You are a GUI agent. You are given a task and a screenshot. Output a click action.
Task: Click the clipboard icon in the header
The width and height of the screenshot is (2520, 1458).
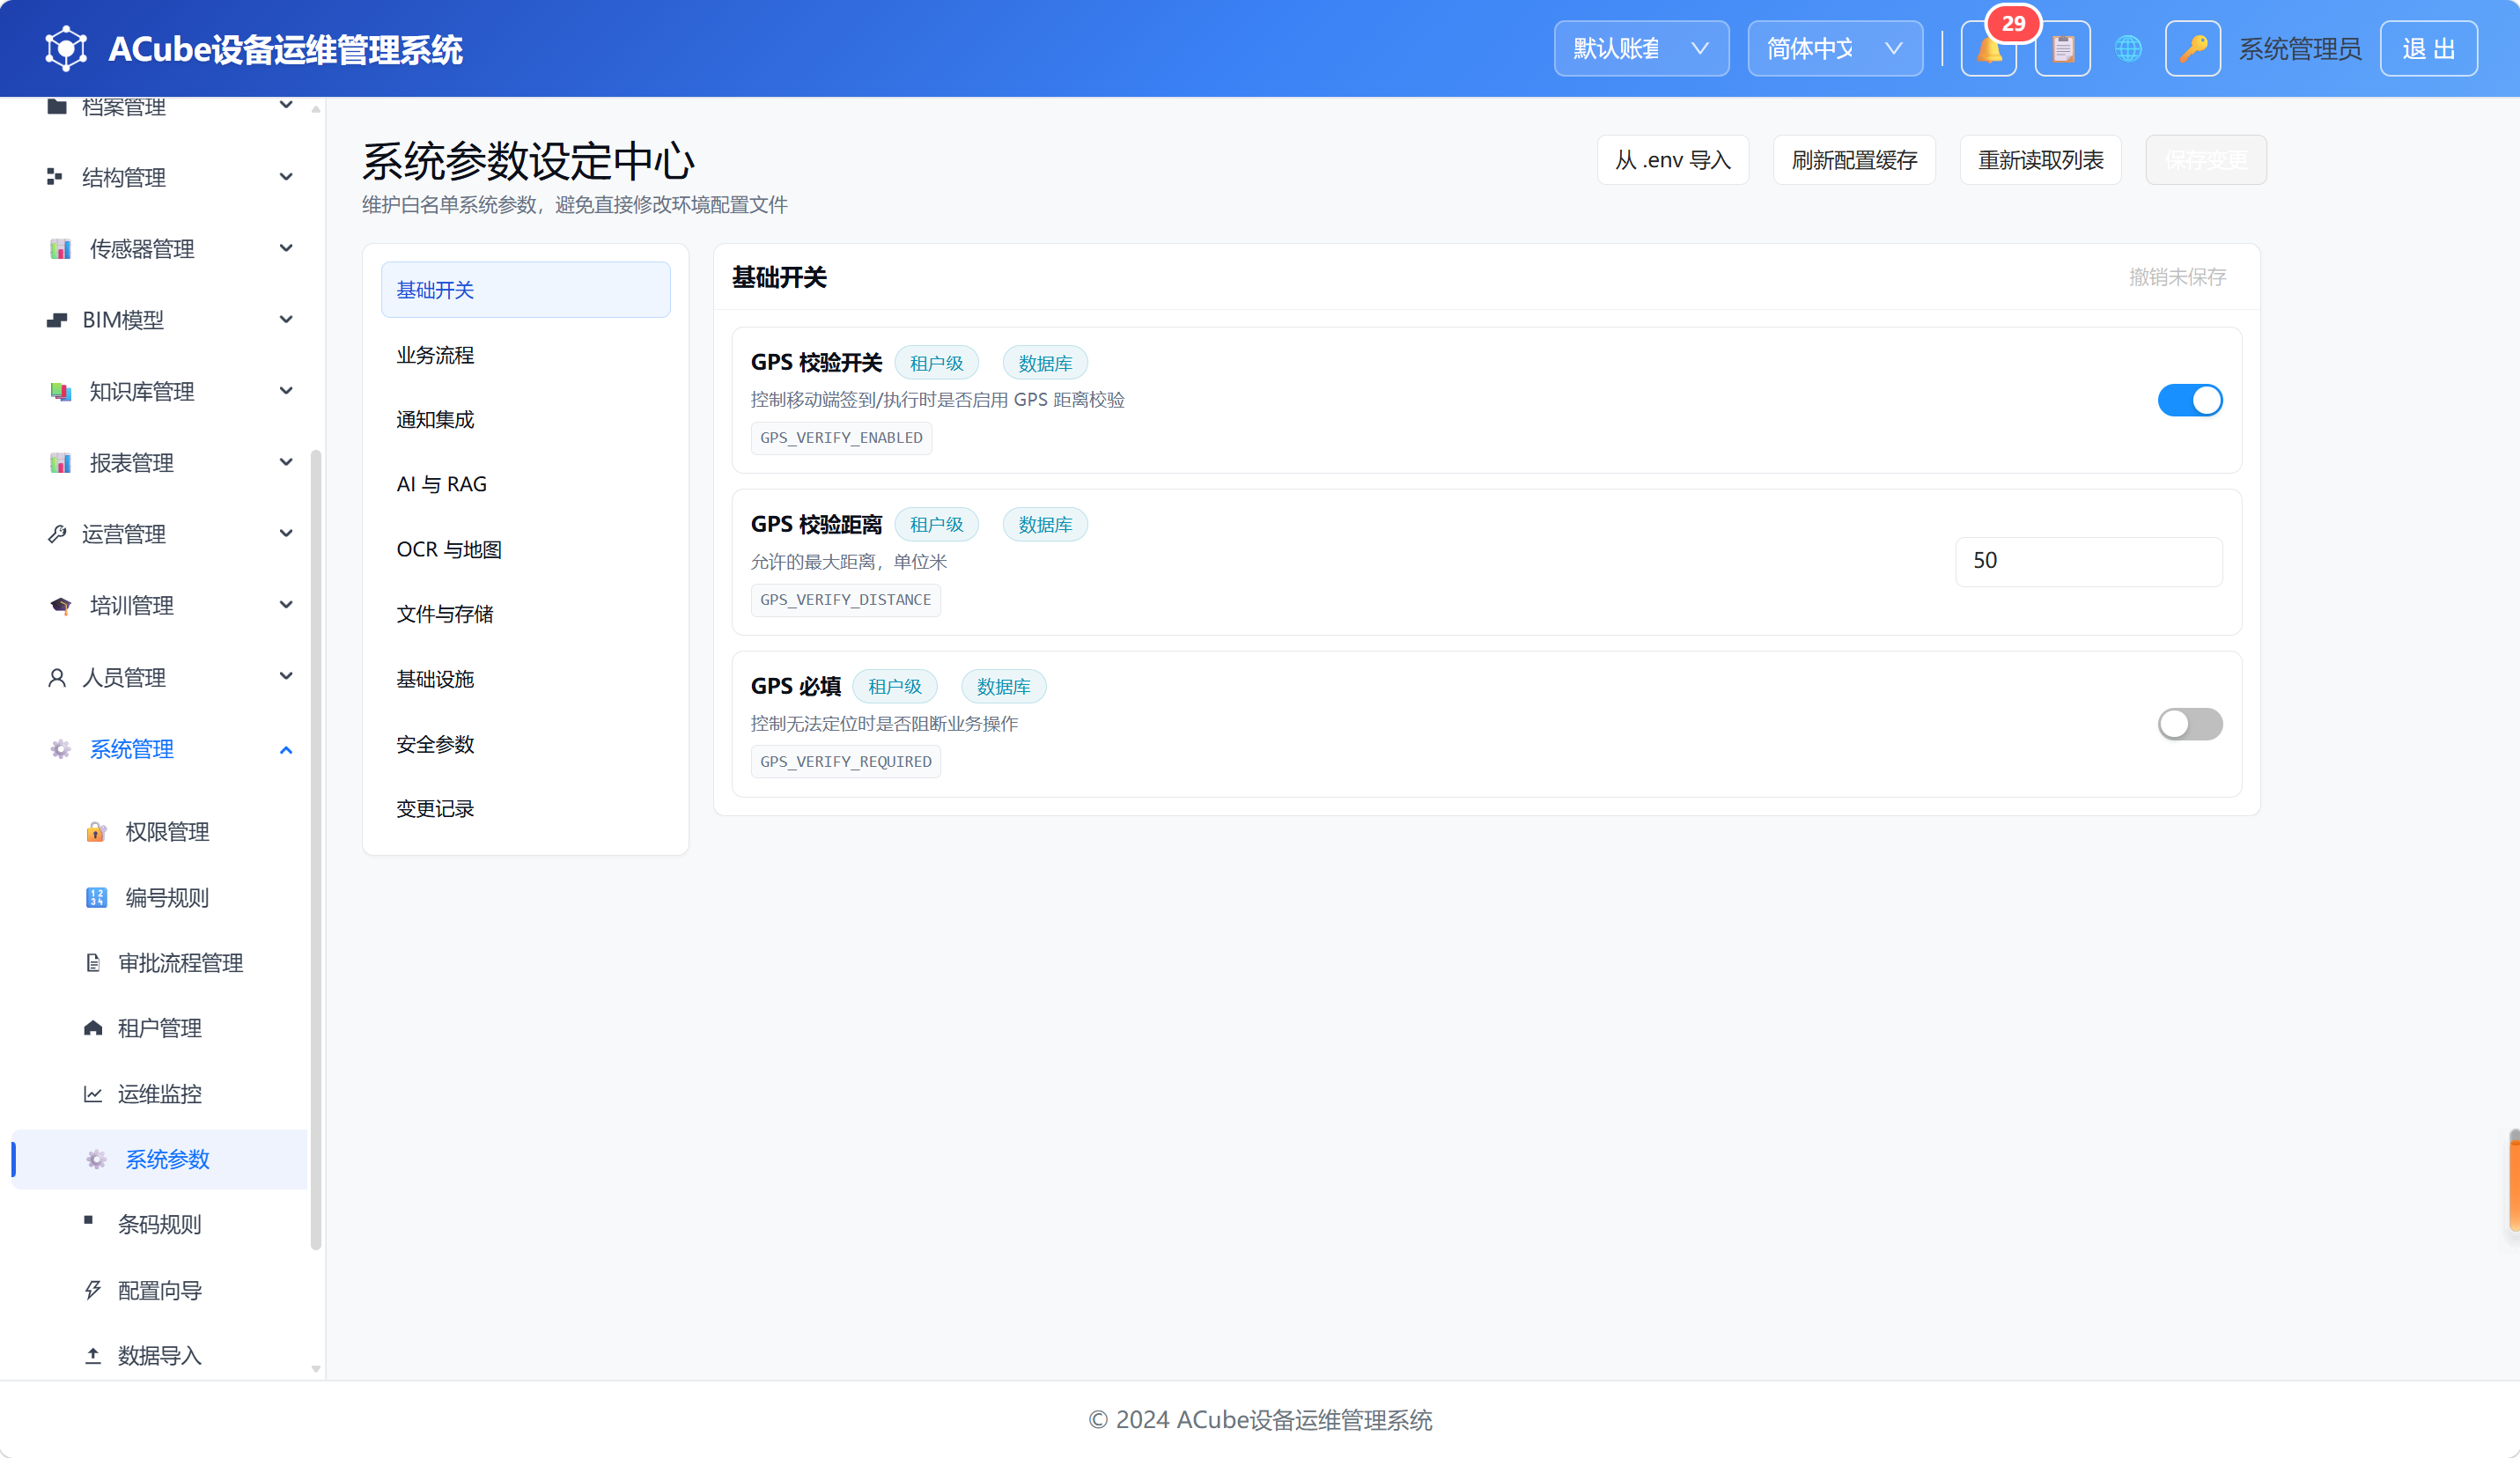click(x=2062, y=49)
